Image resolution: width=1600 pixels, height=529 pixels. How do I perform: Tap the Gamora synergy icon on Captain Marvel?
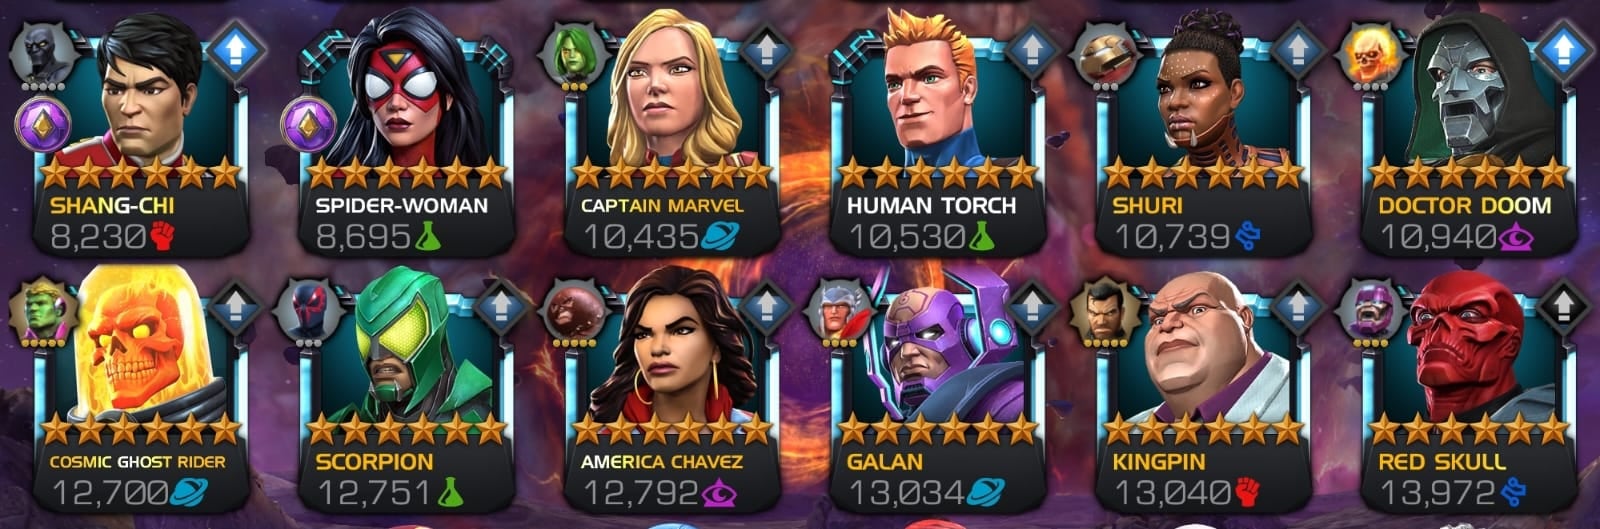[572, 56]
